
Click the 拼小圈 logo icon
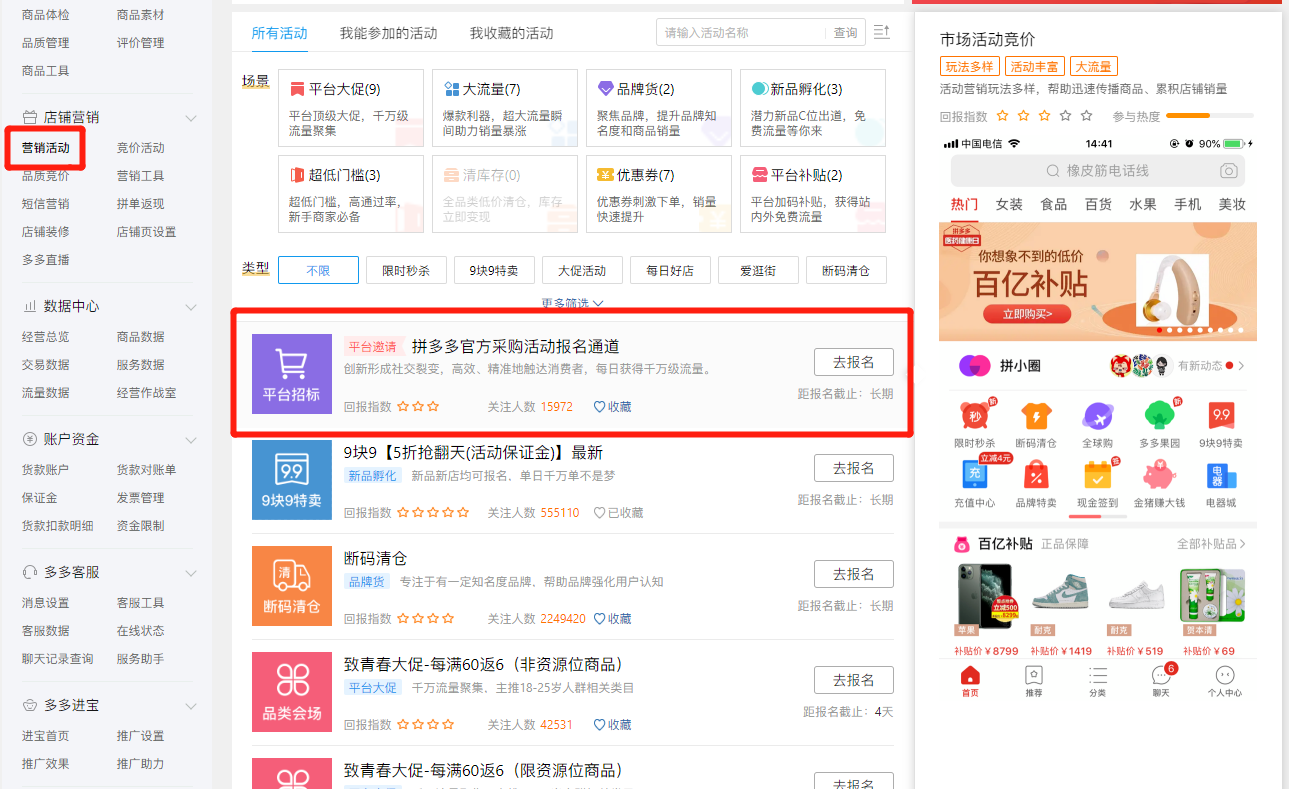pyautogui.click(x=974, y=366)
